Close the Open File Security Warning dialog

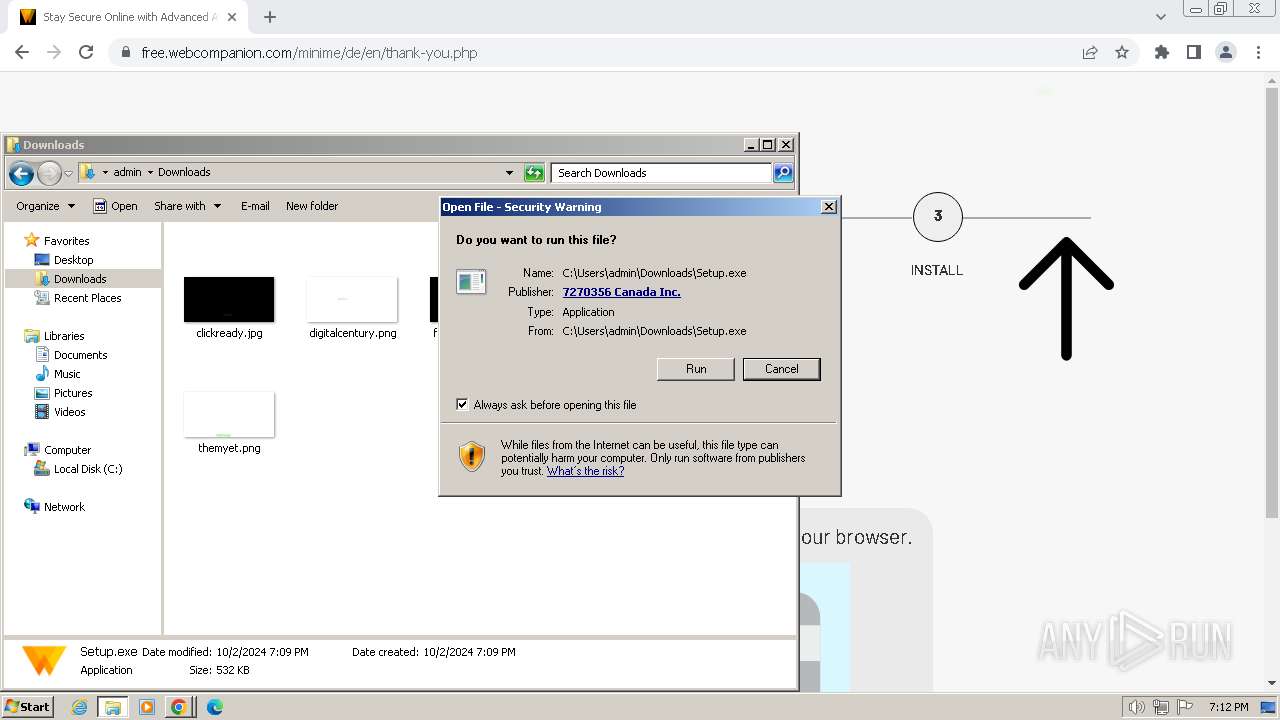829,207
